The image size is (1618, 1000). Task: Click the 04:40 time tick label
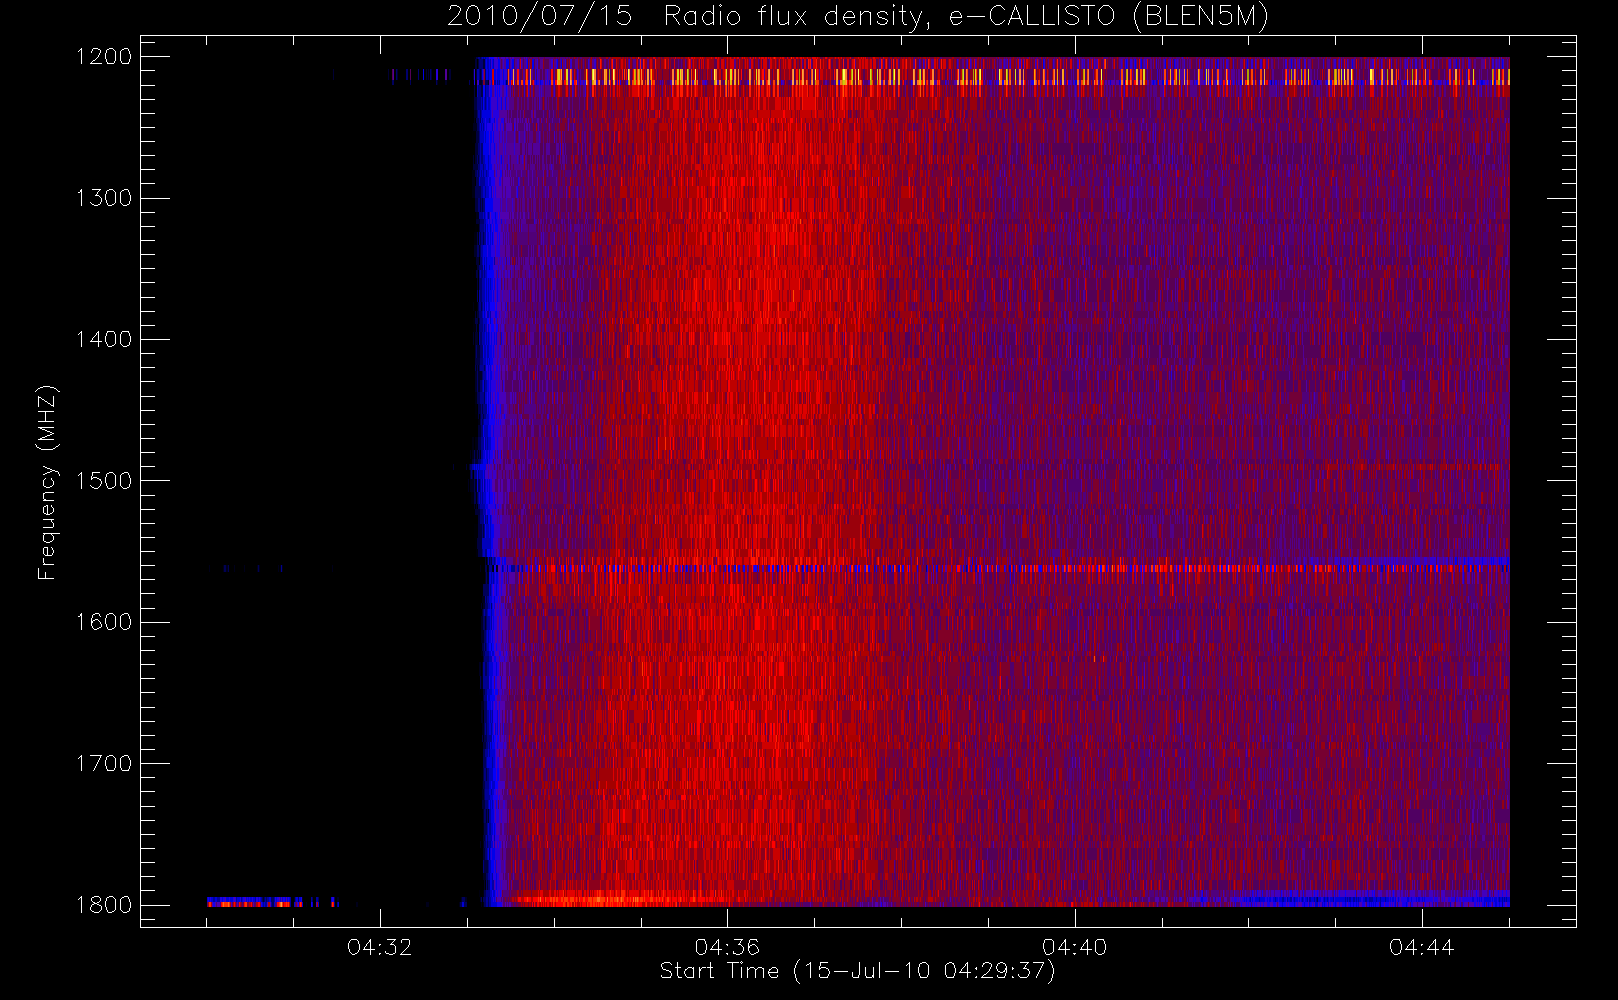pos(1074,947)
